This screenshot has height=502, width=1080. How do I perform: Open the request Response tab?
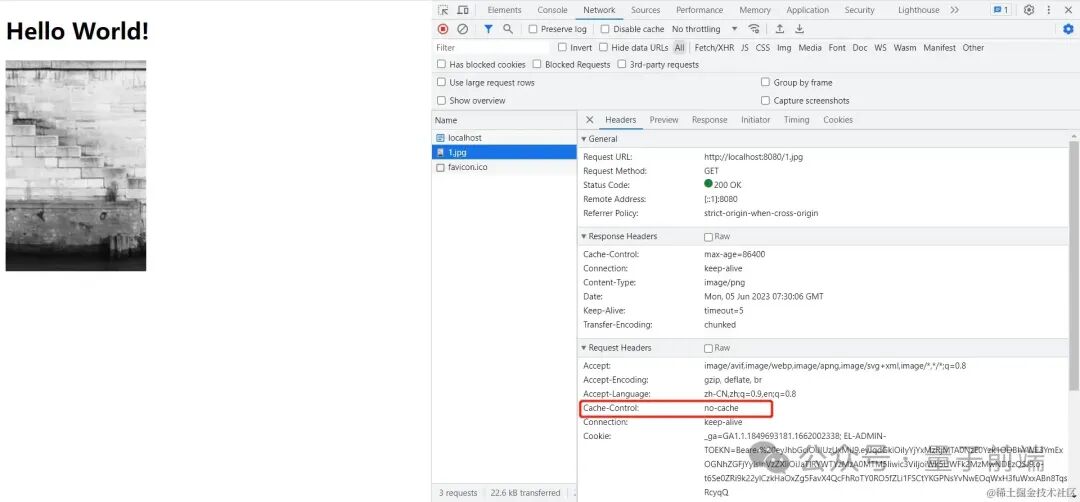(709, 120)
